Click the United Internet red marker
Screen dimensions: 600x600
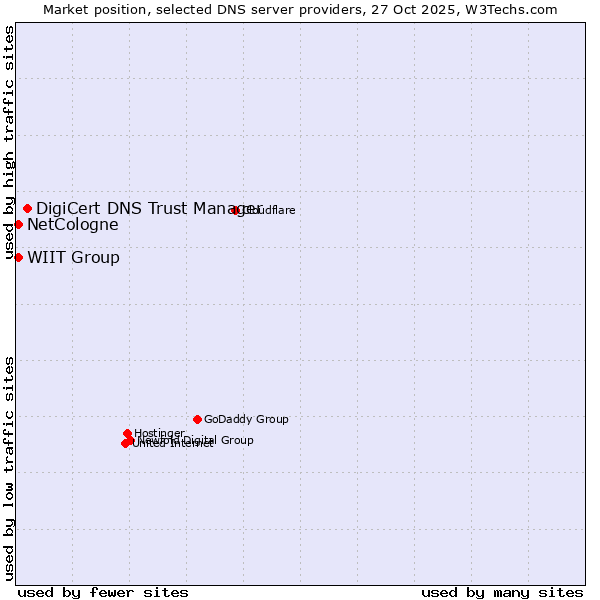(x=125, y=443)
